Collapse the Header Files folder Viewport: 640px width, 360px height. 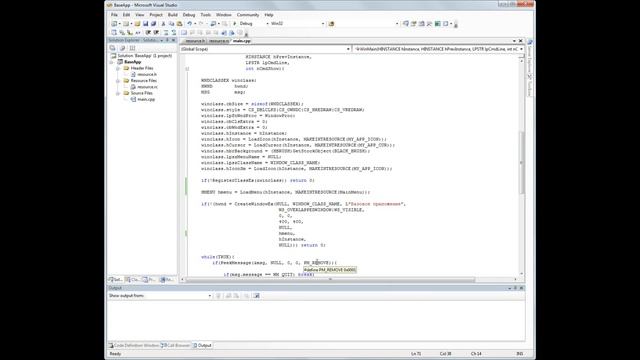(x=118, y=68)
